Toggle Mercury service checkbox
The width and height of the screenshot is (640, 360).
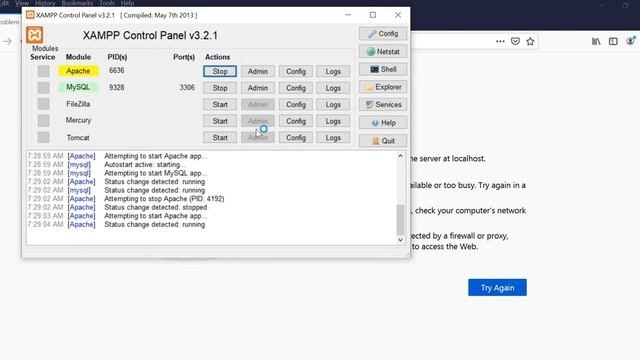[43, 120]
